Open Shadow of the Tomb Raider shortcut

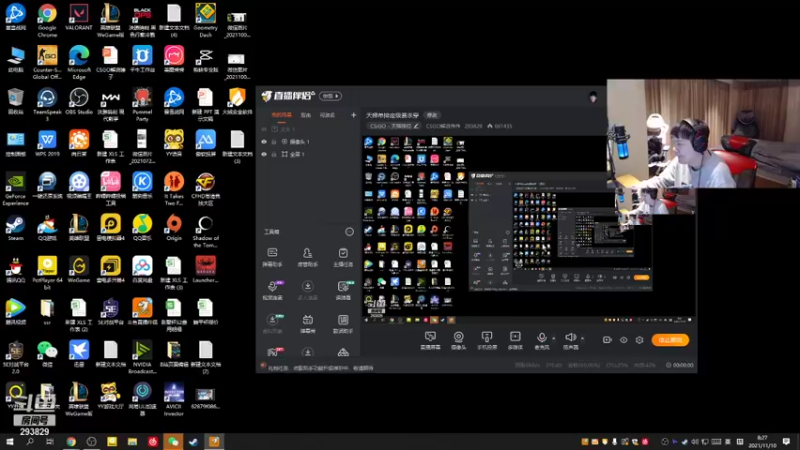[x=205, y=231]
